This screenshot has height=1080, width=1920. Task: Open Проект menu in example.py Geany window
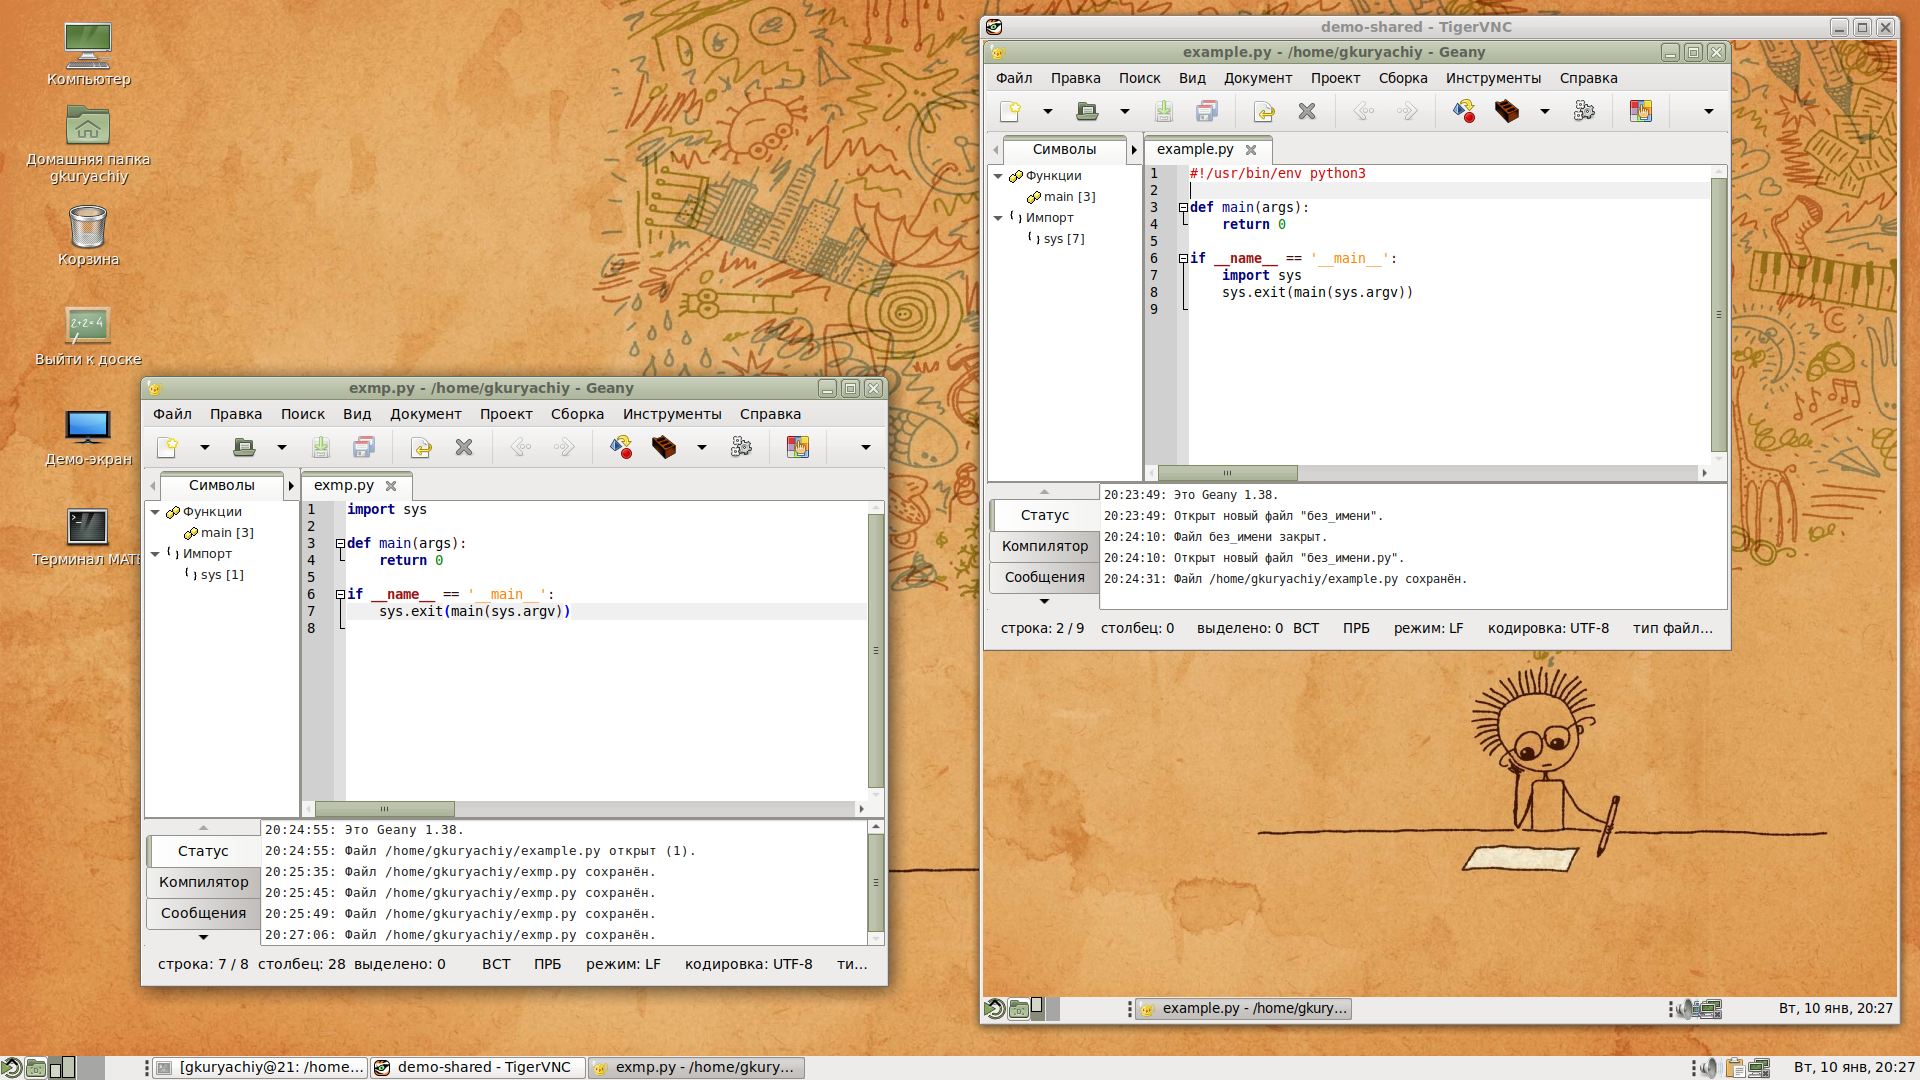[1335, 78]
